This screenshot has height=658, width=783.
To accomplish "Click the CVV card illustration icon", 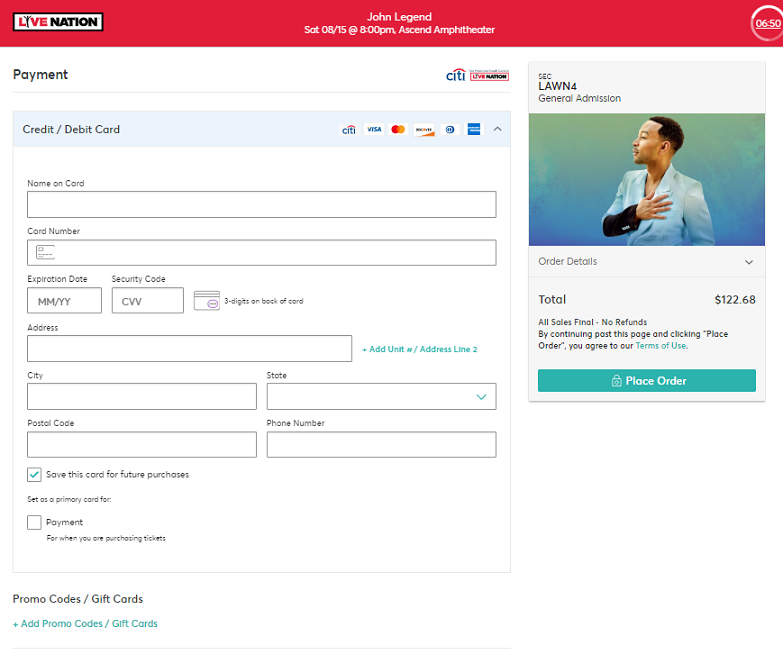I will (x=207, y=301).
